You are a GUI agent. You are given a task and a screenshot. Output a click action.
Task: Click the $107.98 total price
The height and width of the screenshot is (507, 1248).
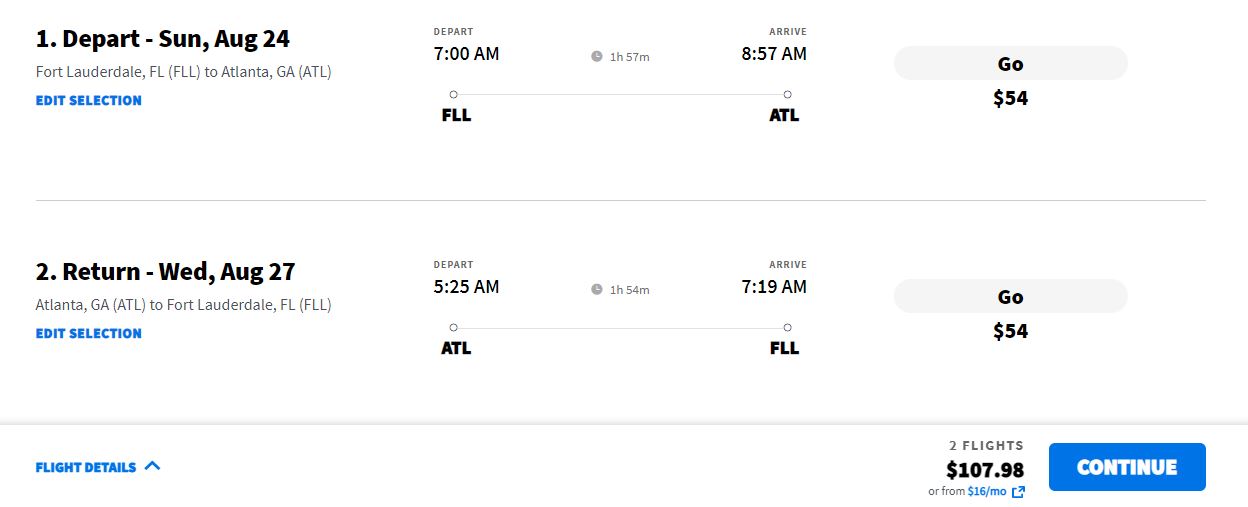[985, 469]
